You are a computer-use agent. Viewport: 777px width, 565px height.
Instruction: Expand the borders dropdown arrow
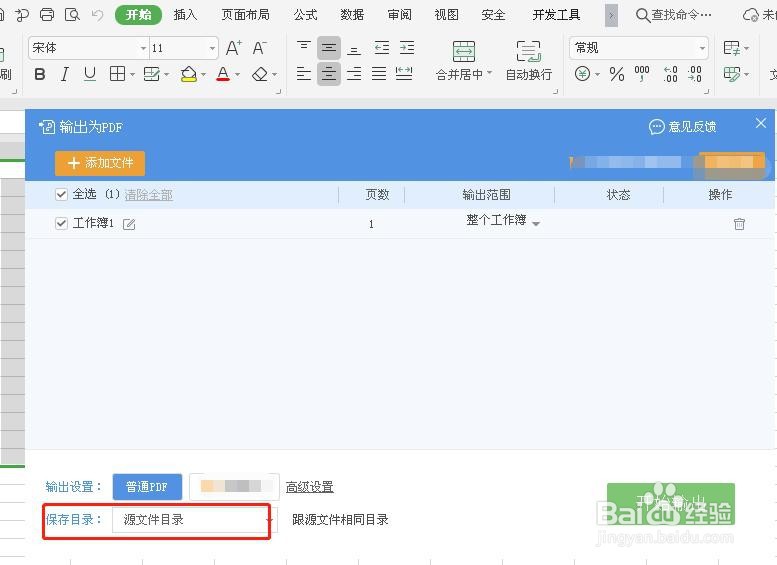[x=132, y=75]
